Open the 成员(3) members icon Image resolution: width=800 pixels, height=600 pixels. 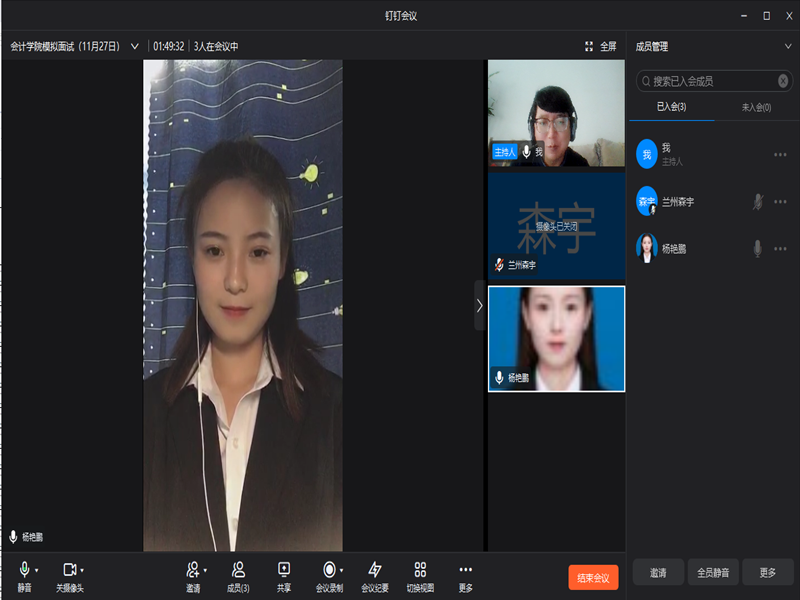238,570
